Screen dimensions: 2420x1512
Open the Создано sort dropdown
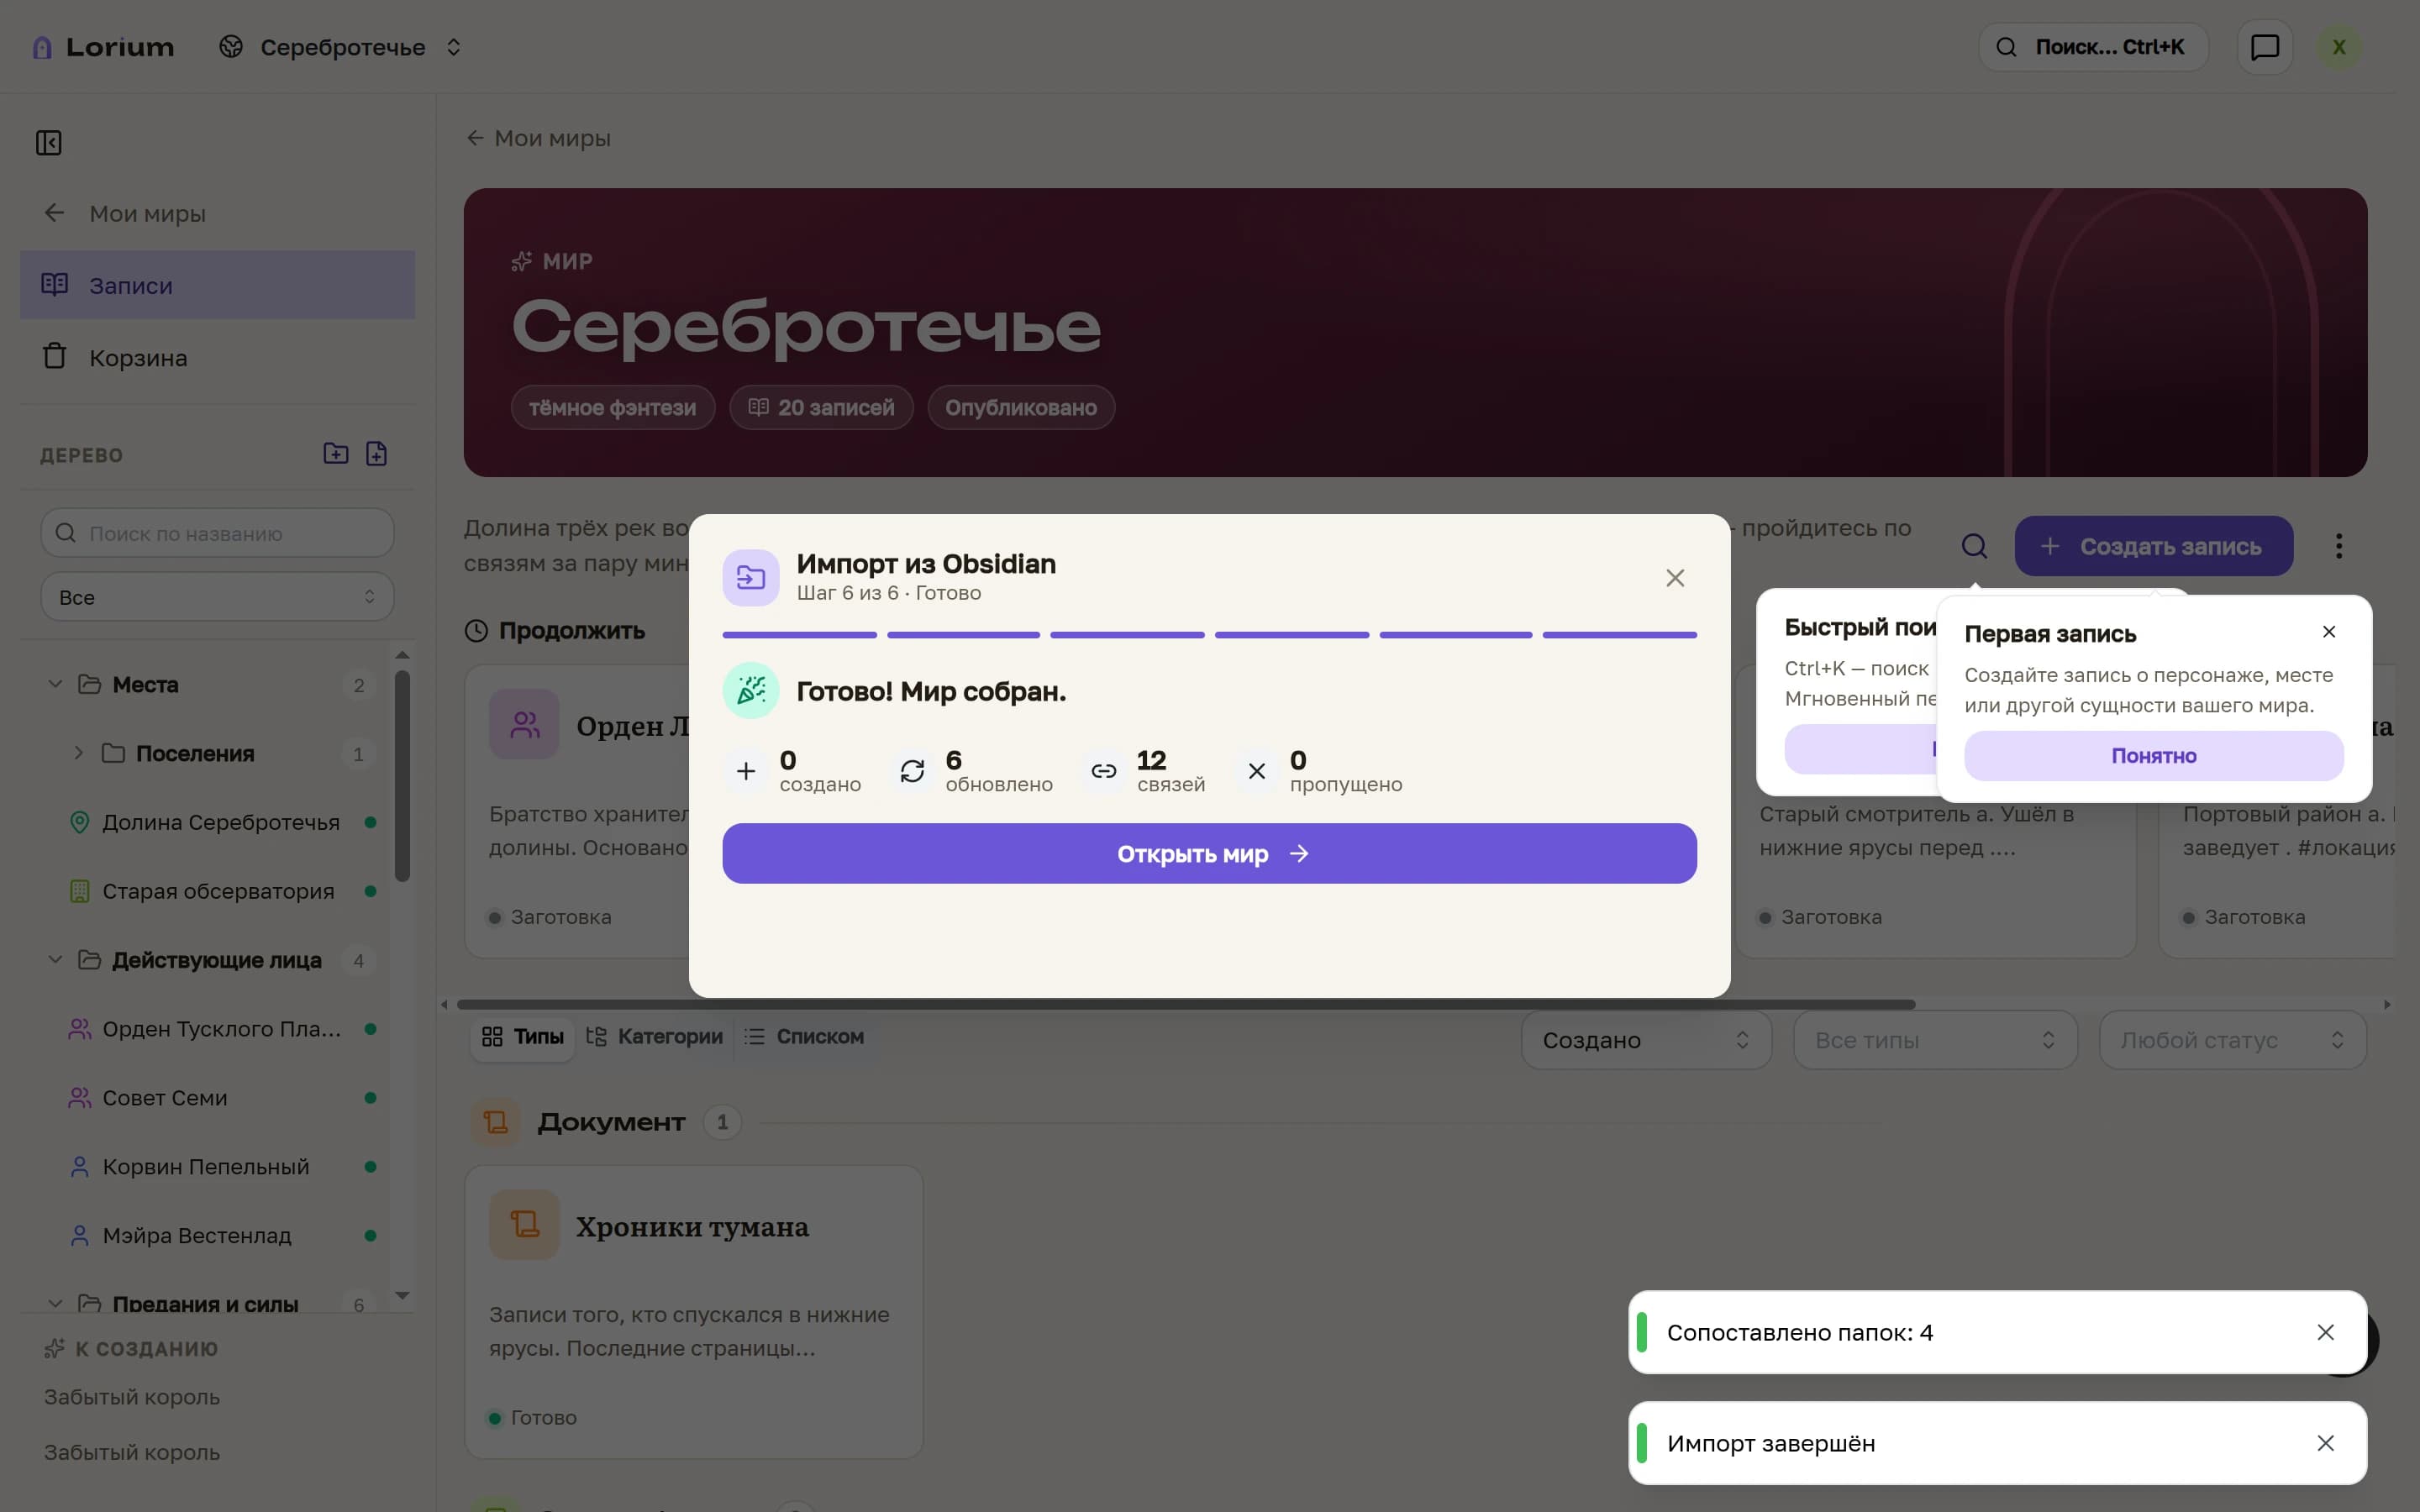(1646, 1040)
